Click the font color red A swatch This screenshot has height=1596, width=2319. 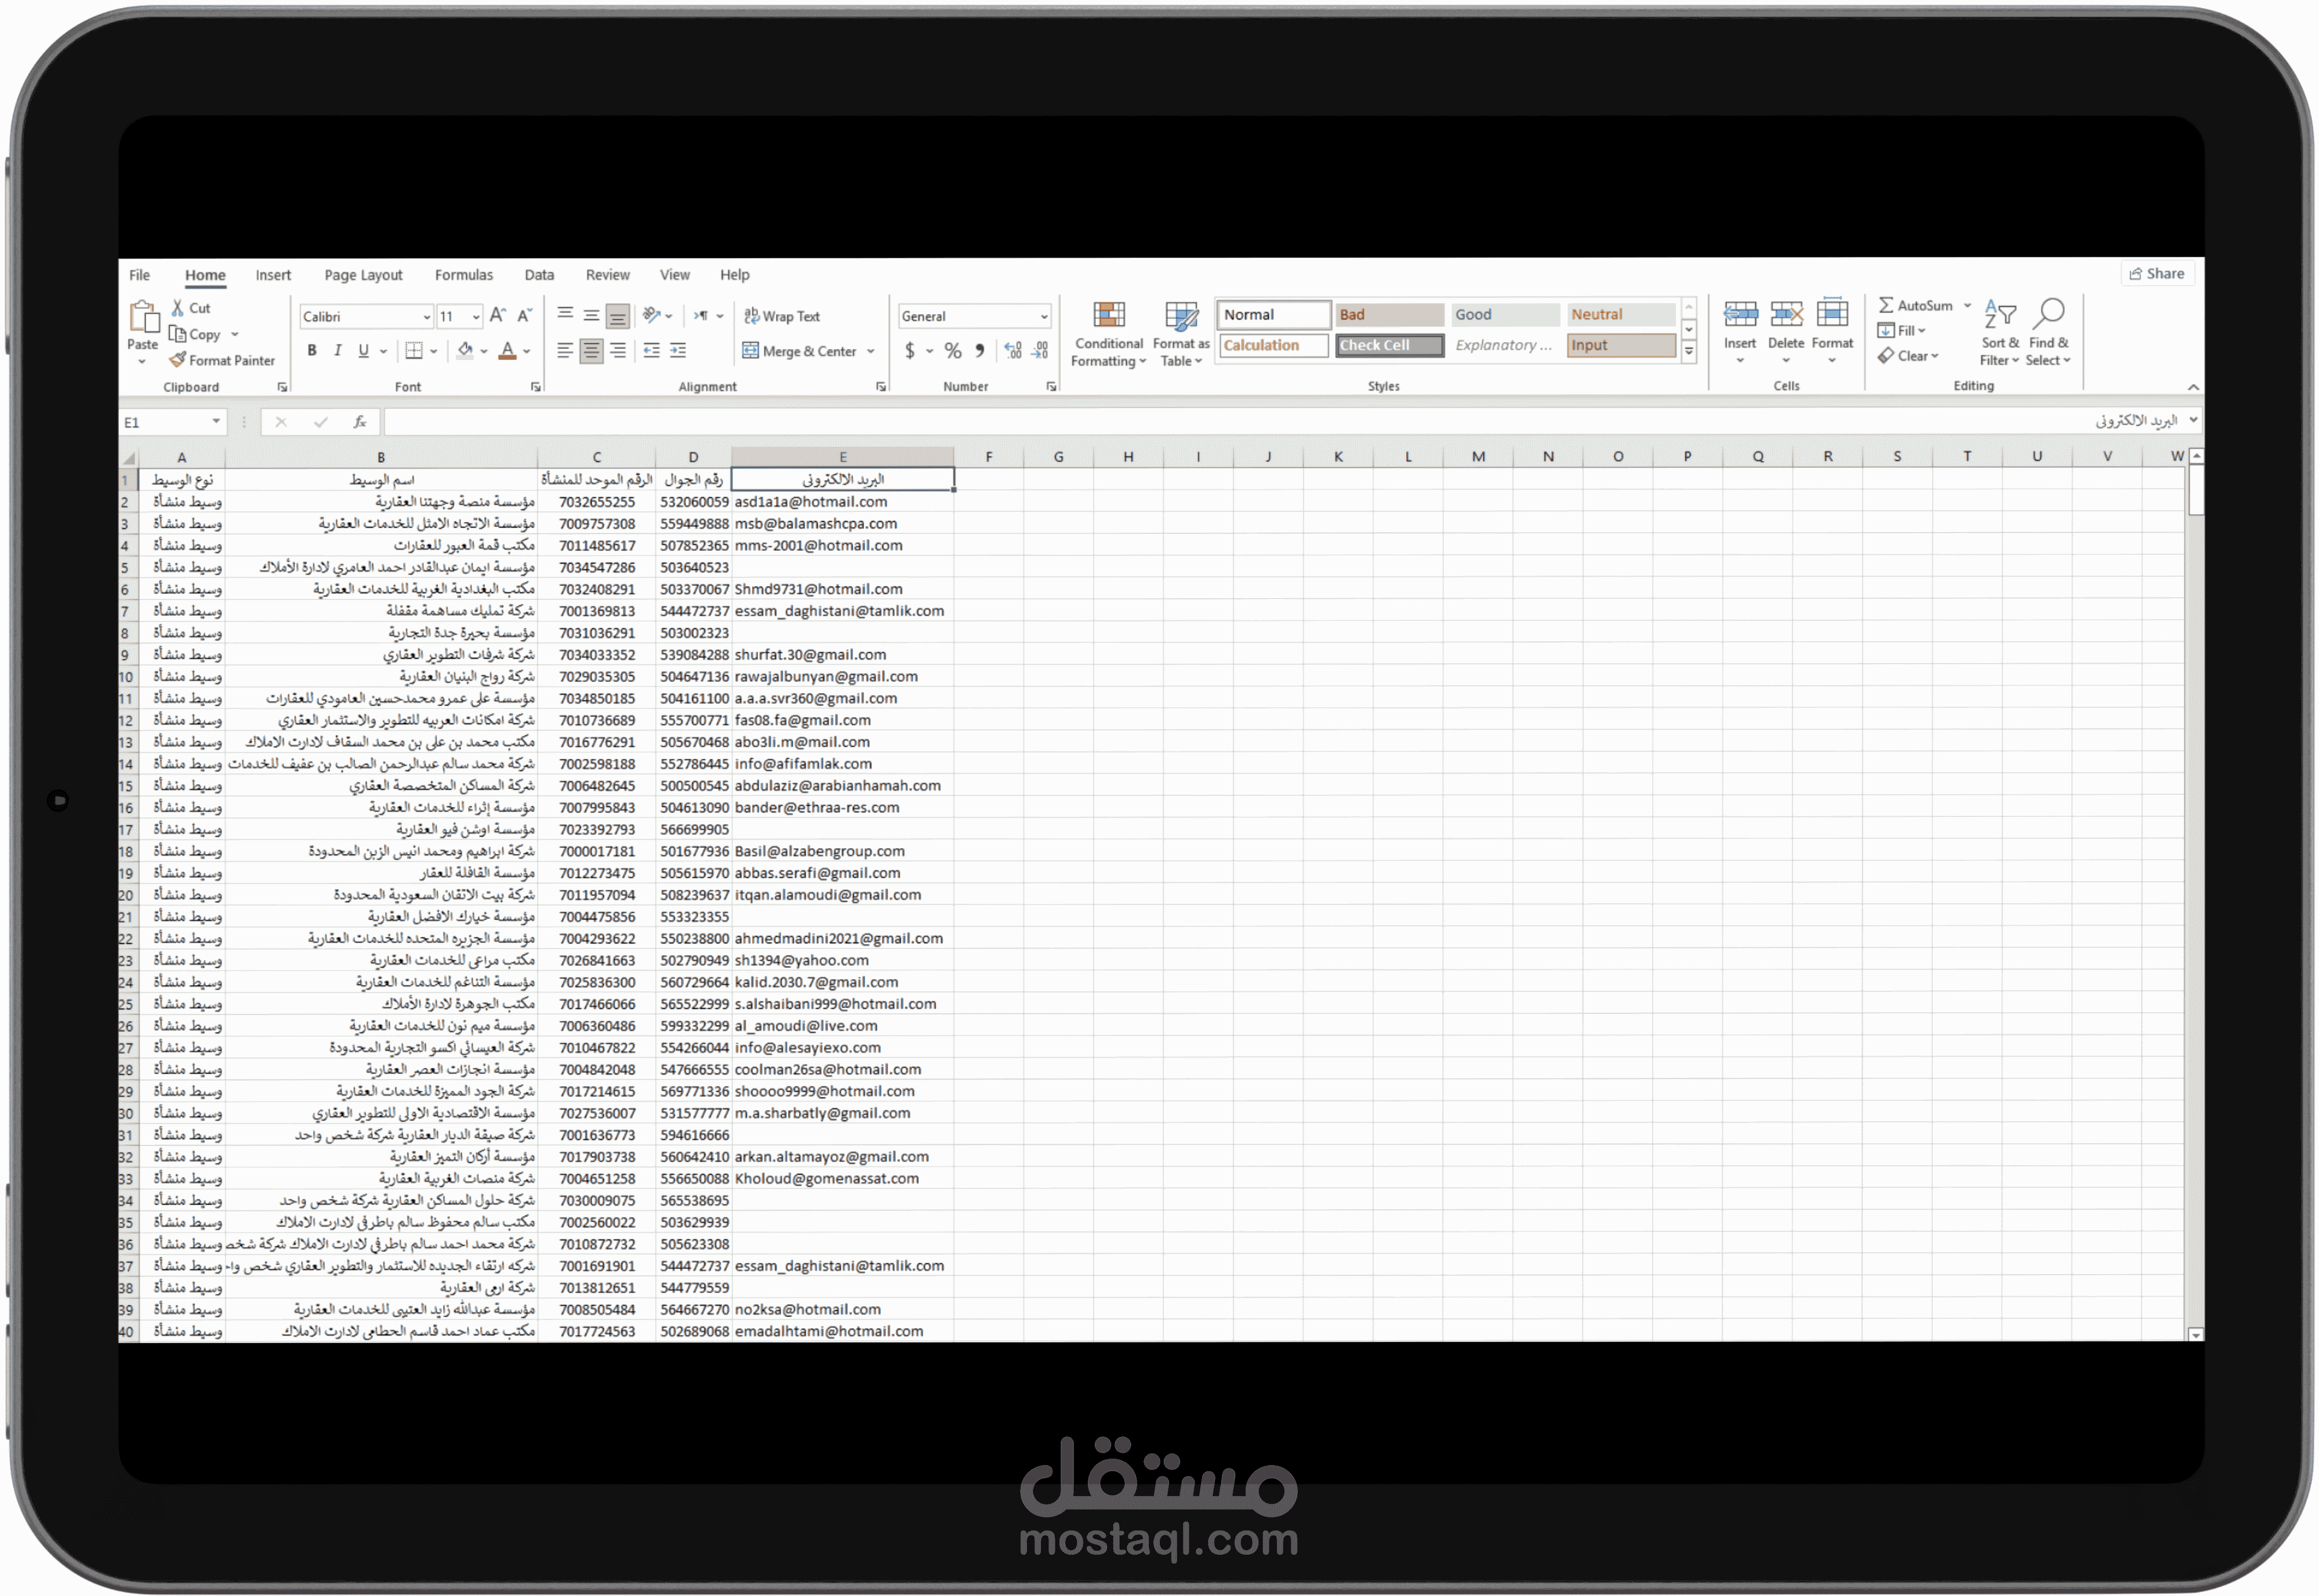(x=507, y=351)
